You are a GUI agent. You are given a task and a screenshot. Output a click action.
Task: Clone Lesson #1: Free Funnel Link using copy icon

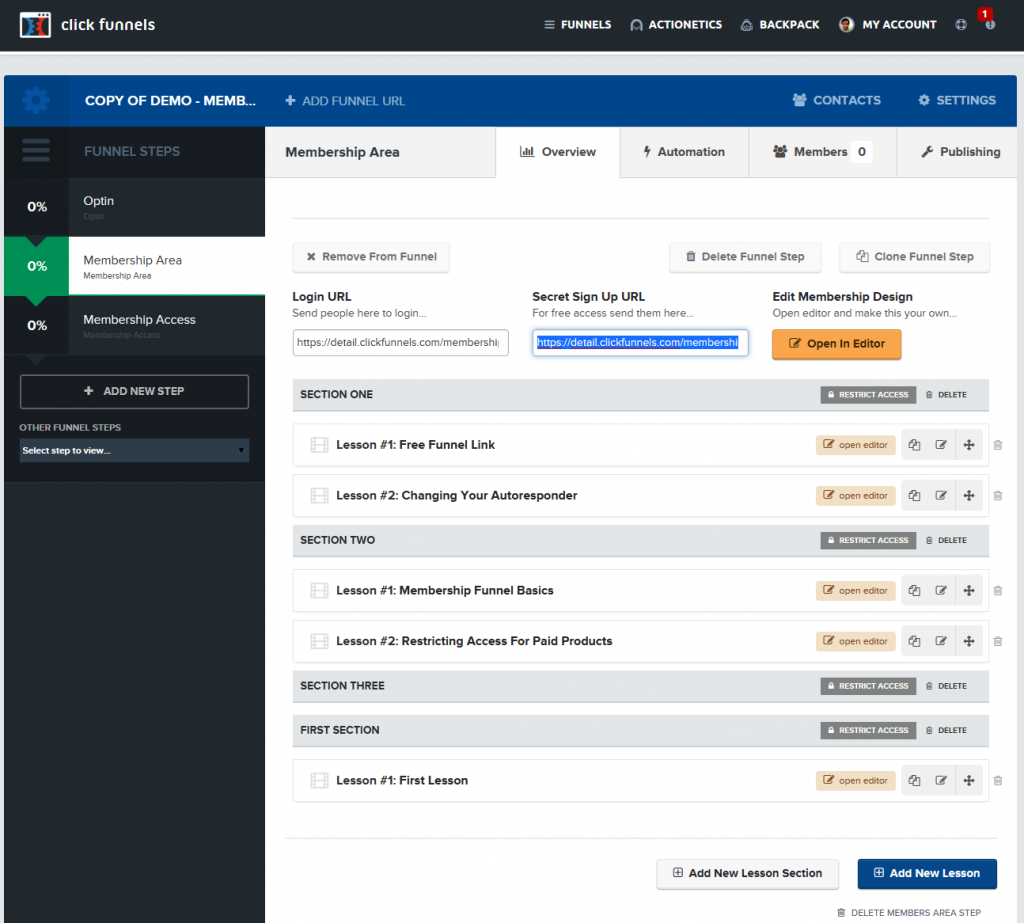pyautogui.click(x=913, y=445)
